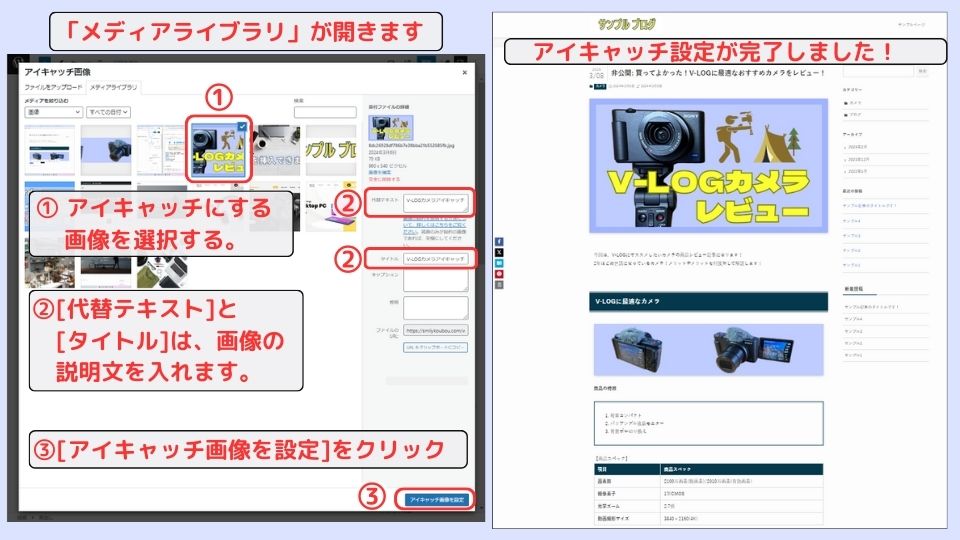This screenshot has height=540, width=960.
Task: Select the desk with coffee cup thumbnail
Action: (276, 151)
